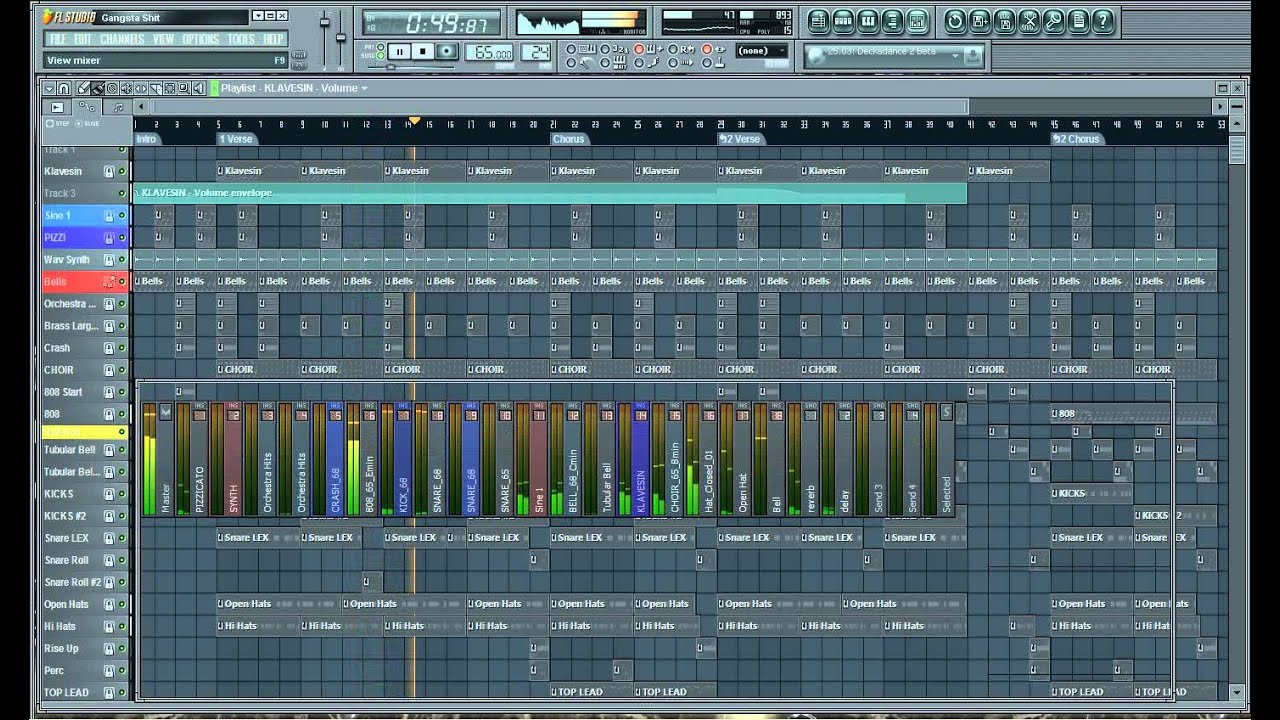Select the playlist delete tool
This screenshot has width=1280, height=720.
(x=111, y=88)
